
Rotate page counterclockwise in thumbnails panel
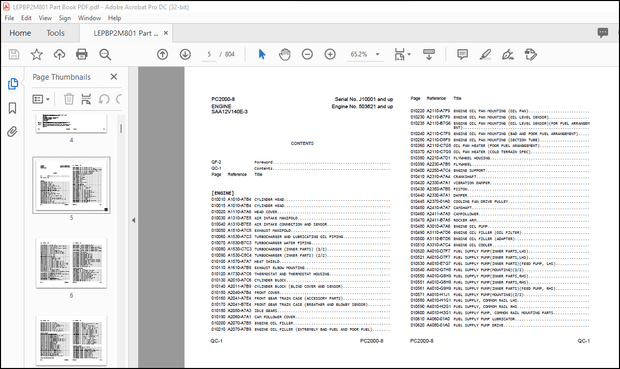click(104, 99)
